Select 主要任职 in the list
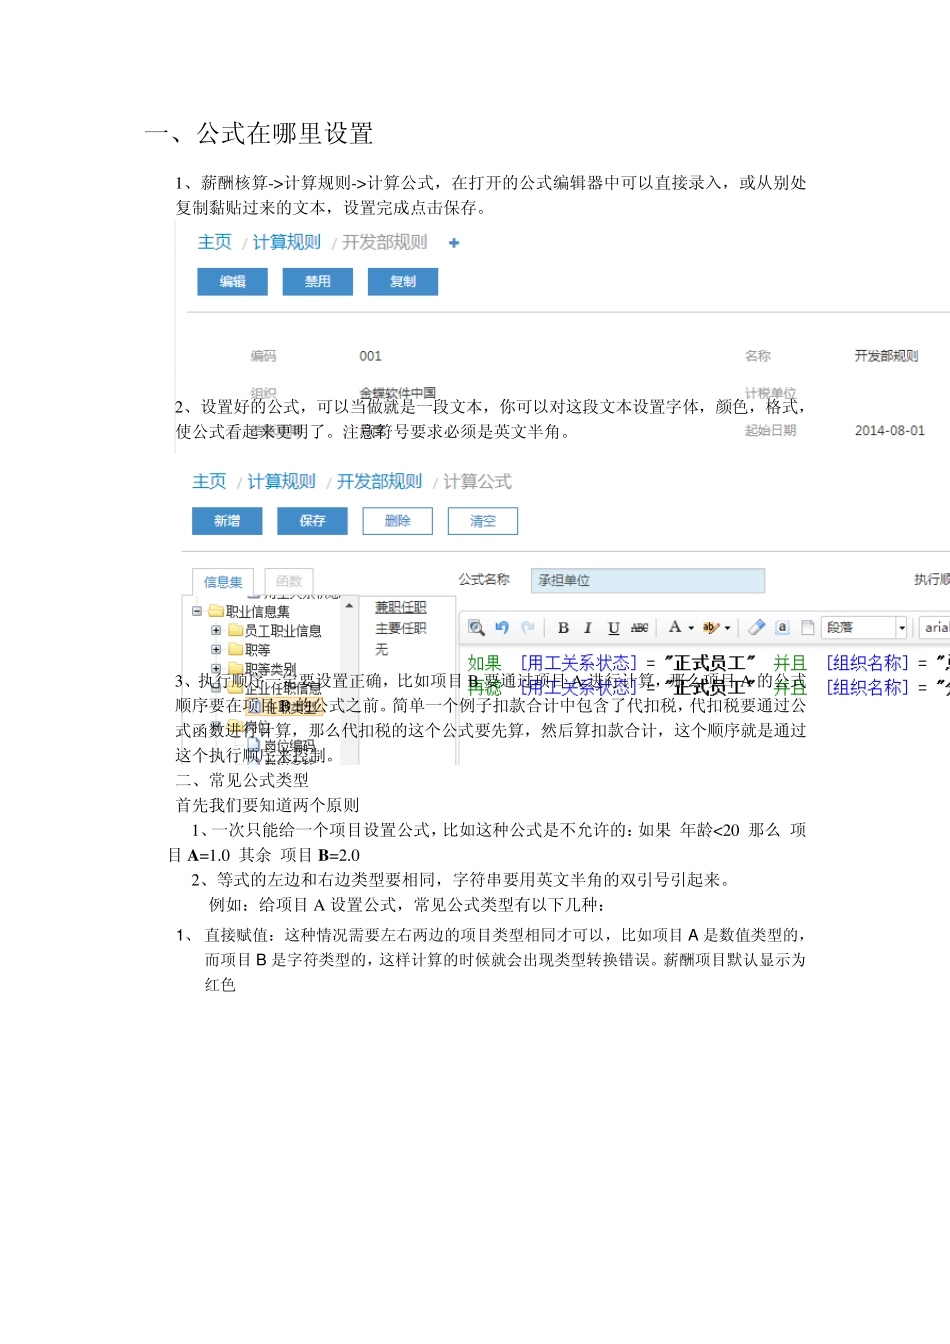The width and height of the screenshot is (950, 1344). pos(400,628)
